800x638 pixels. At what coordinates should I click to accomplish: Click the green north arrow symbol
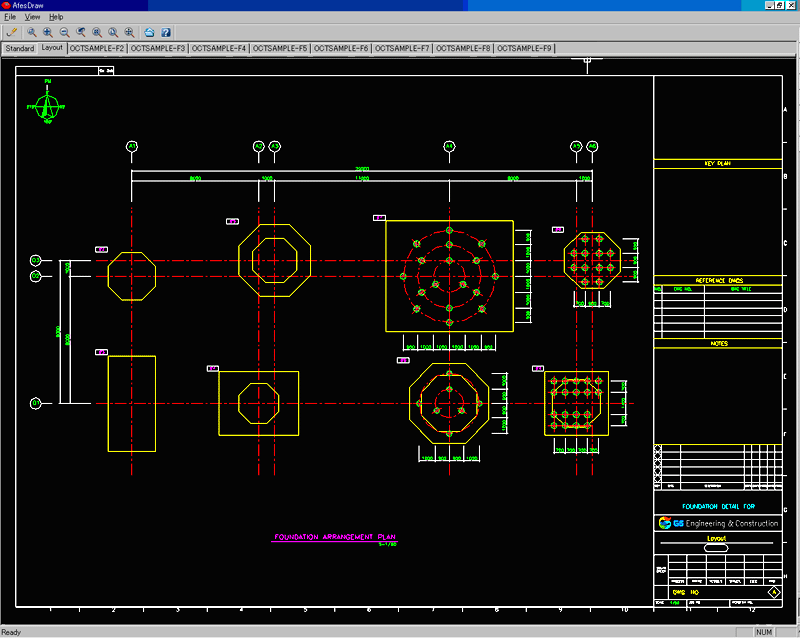(47, 106)
